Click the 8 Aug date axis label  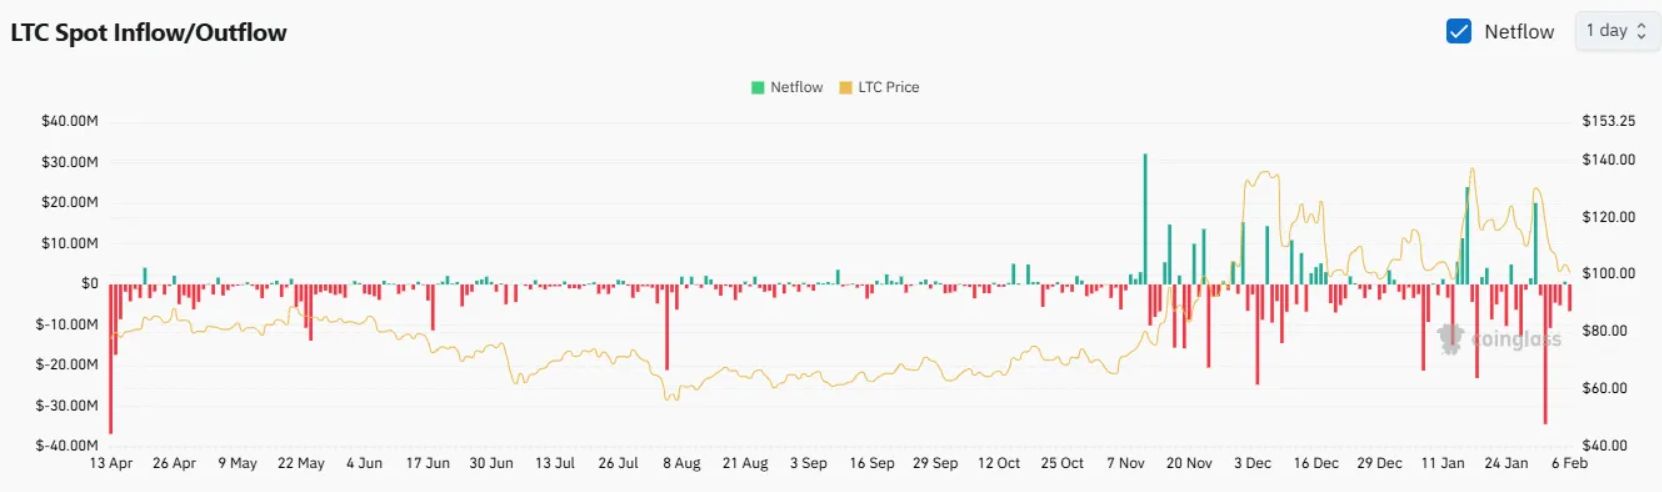(x=681, y=463)
